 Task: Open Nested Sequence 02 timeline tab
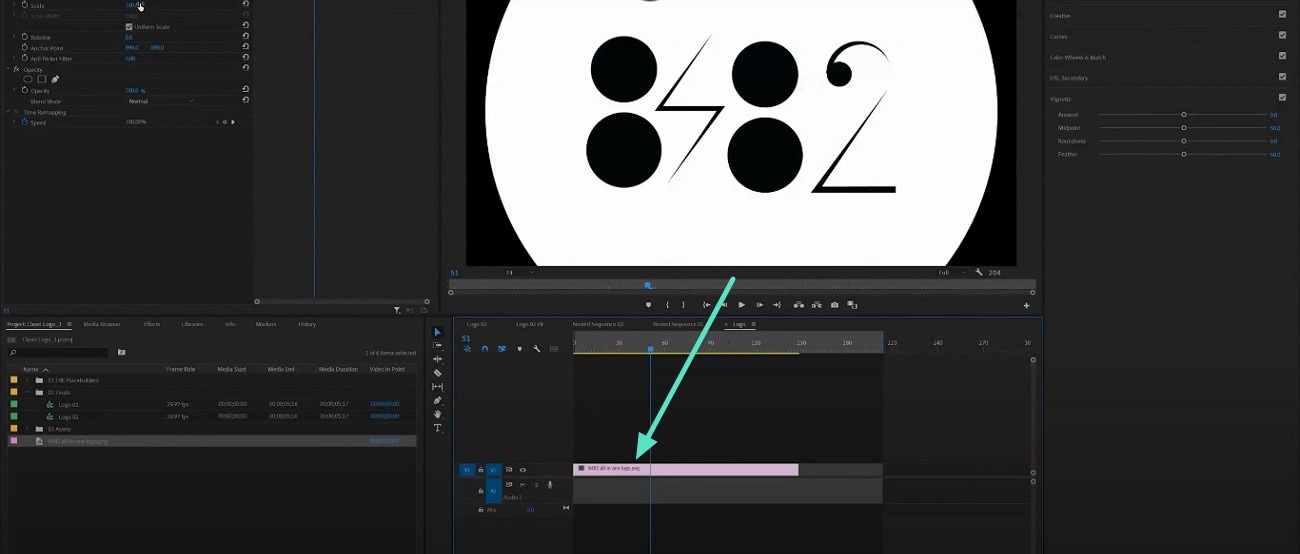pos(598,324)
